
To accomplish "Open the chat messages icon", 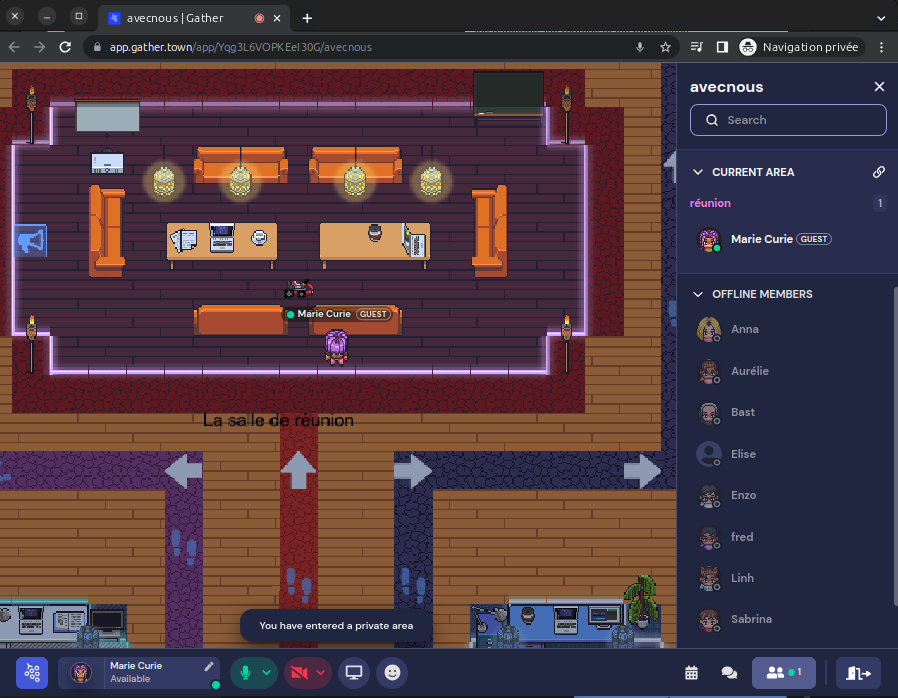I will coord(729,673).
